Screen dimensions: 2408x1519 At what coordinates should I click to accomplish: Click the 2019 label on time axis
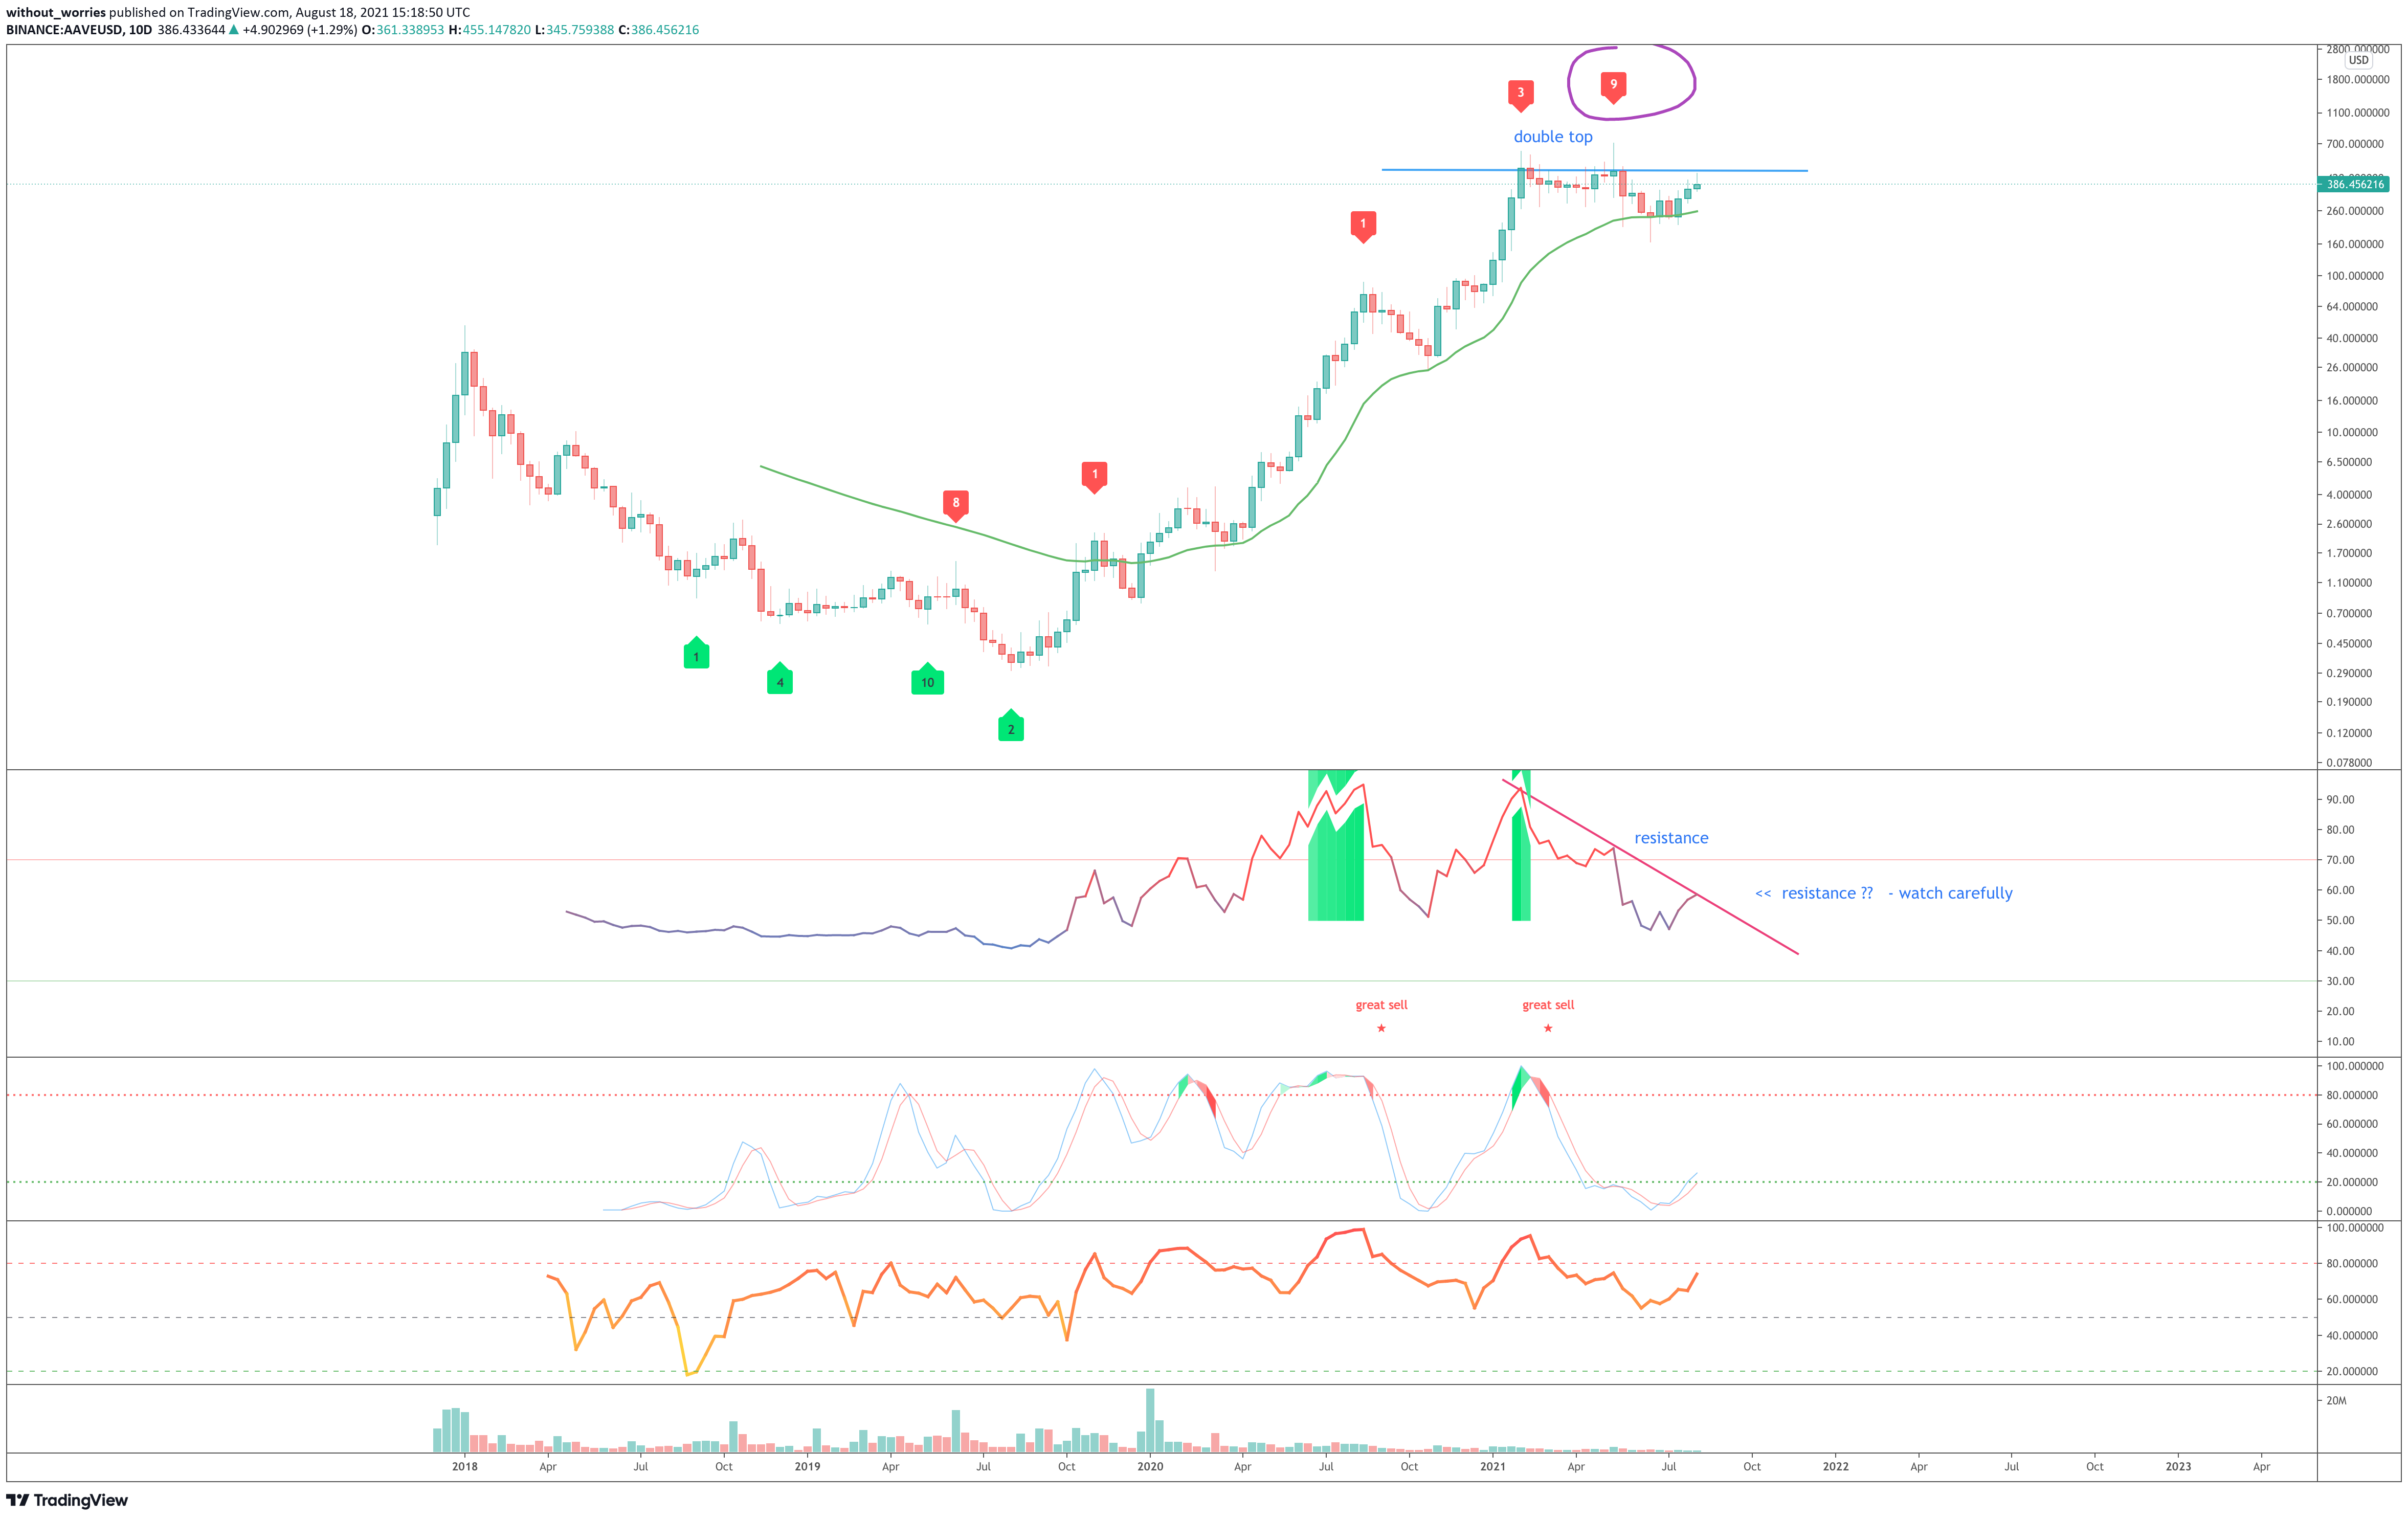coord(807,1467)
